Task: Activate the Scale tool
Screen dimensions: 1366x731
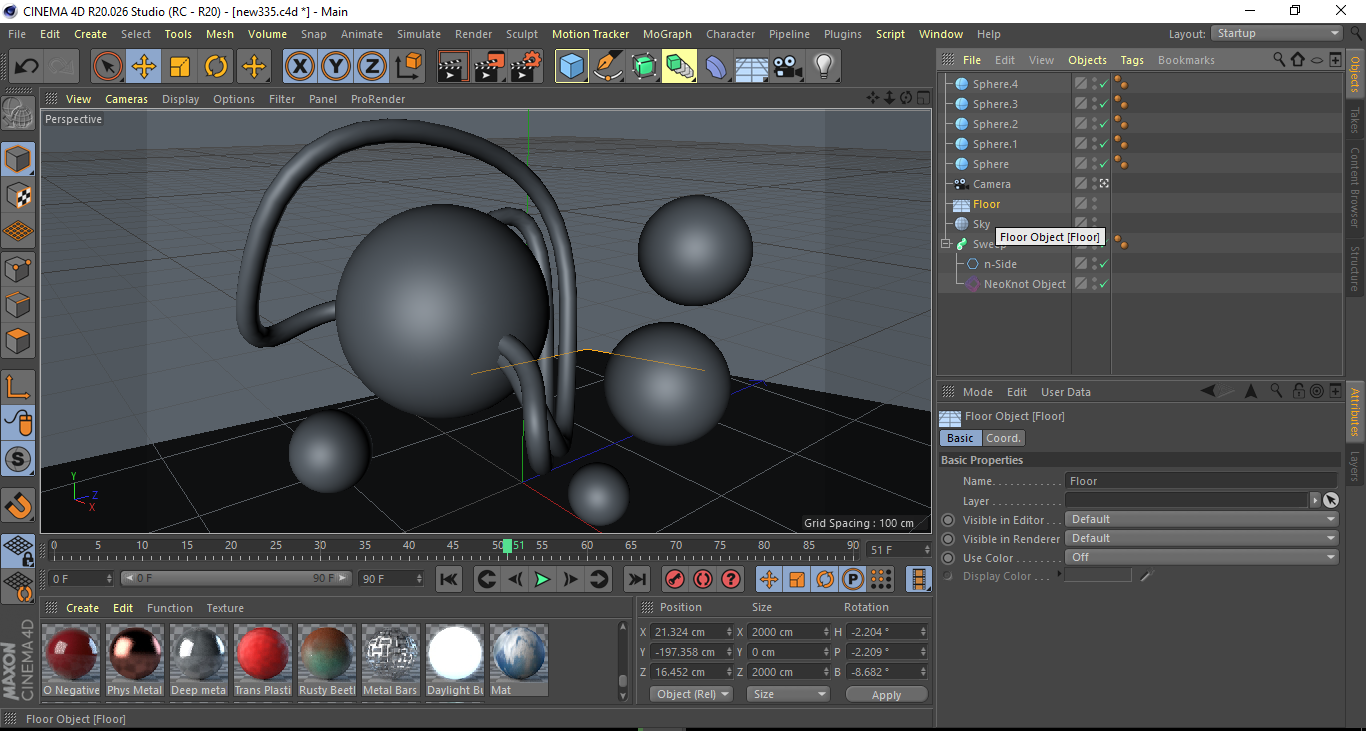Action: tap(180, 67)
